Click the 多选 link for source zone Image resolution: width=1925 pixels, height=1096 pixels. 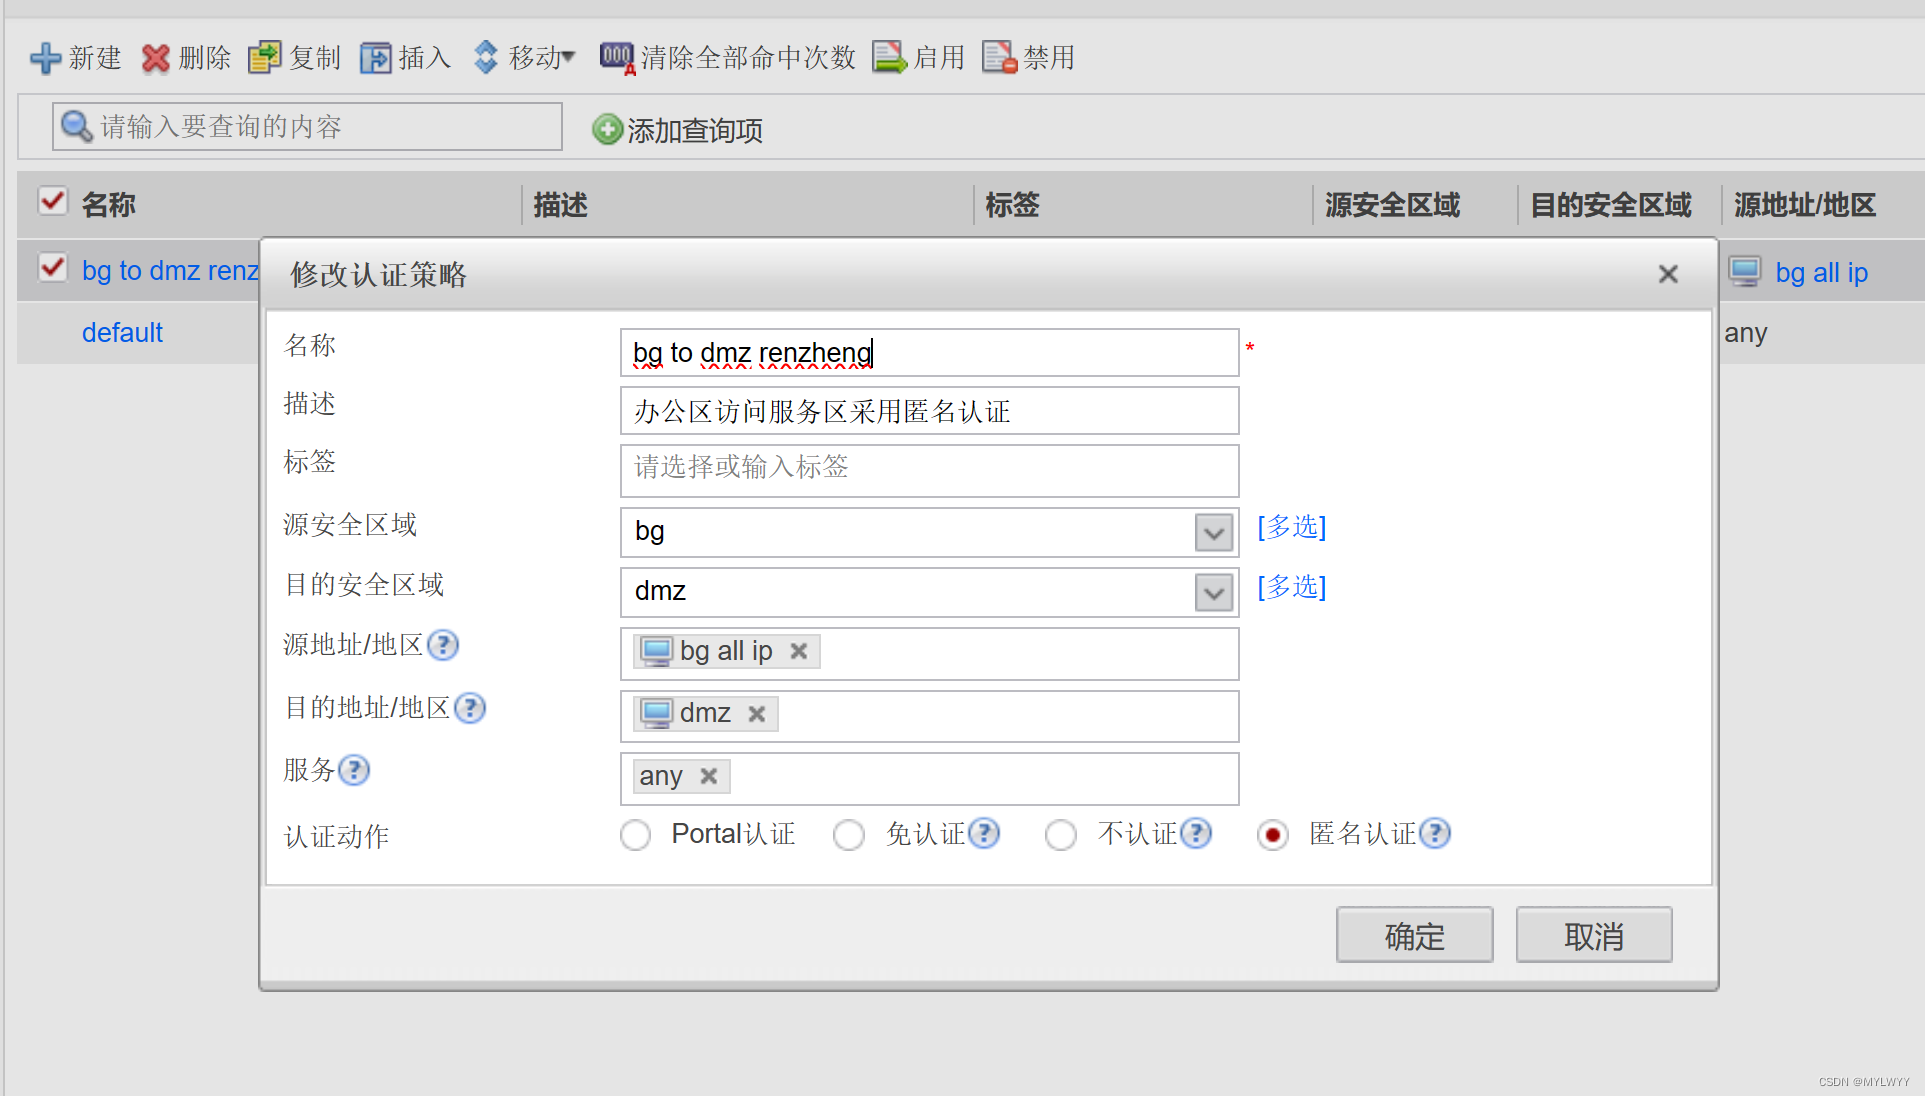1291,527
